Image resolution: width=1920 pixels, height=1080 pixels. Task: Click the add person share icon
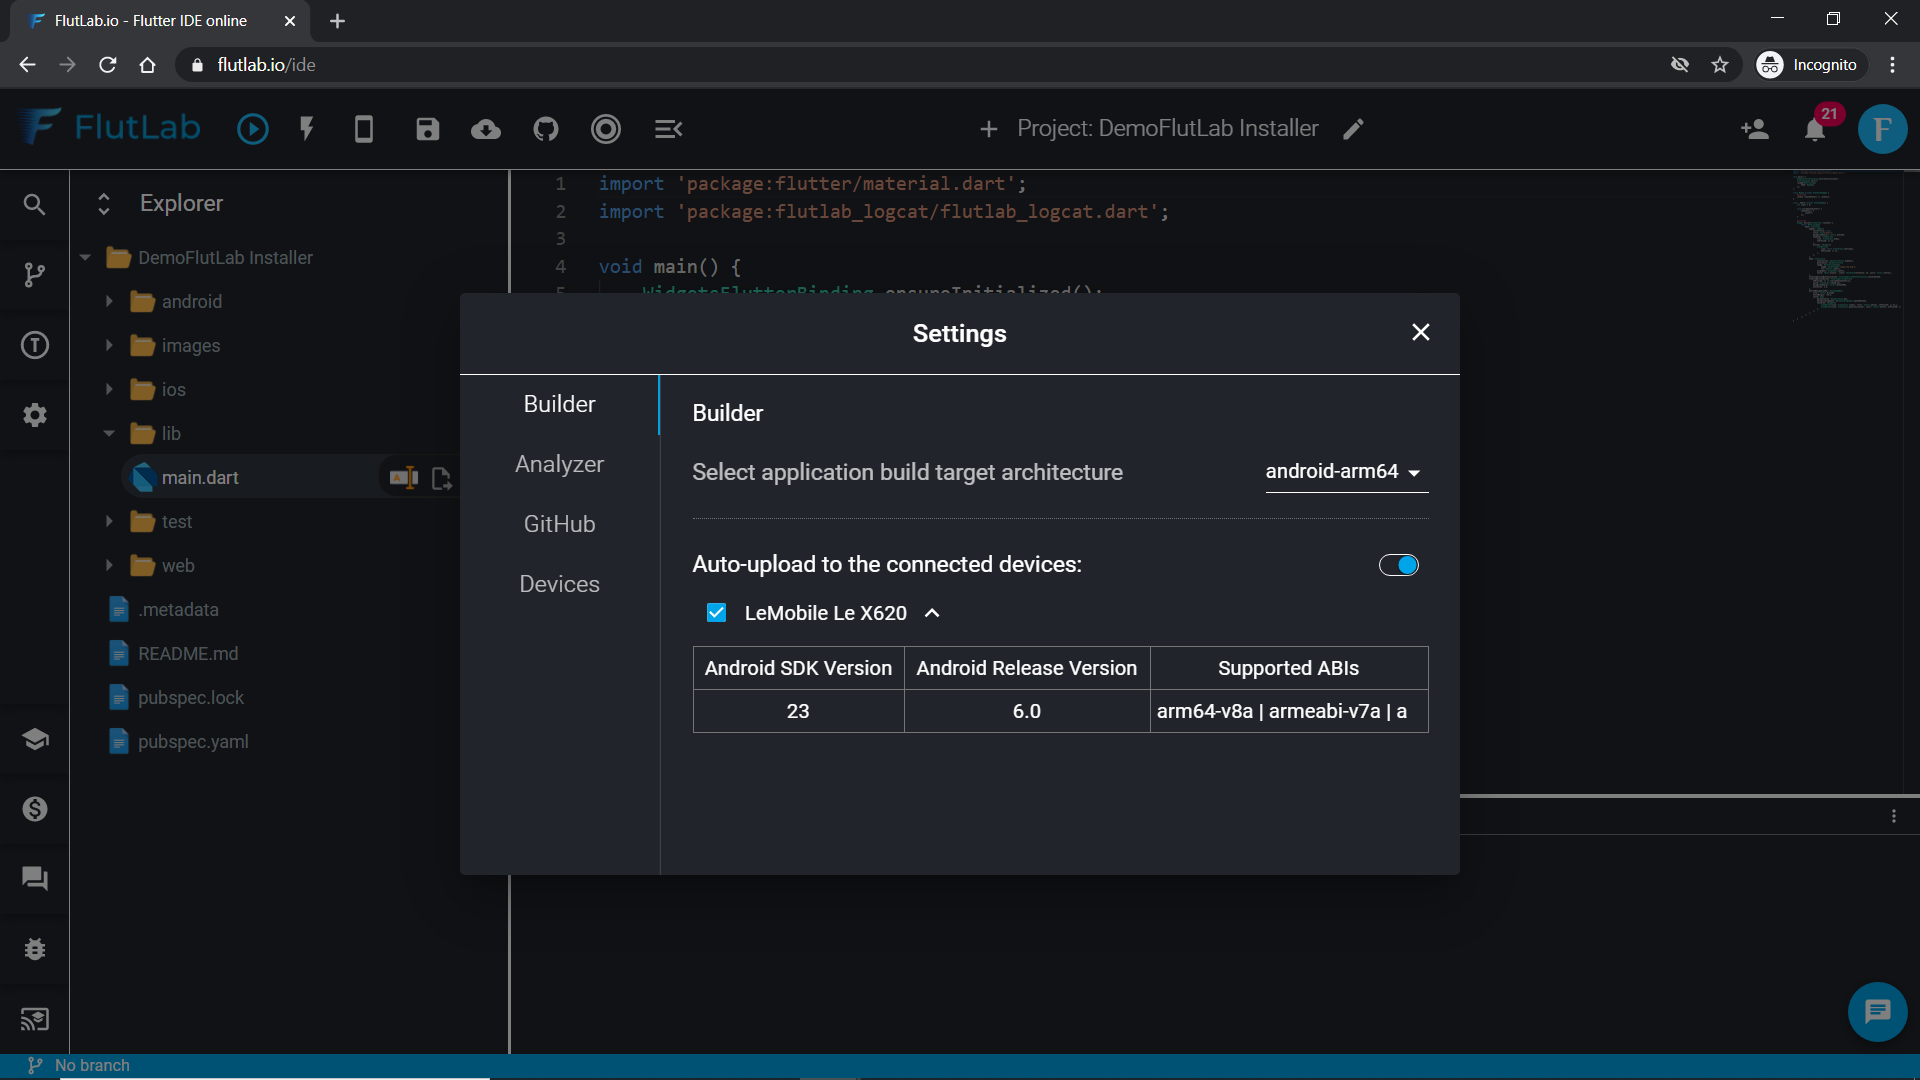tap(1755, 129)
